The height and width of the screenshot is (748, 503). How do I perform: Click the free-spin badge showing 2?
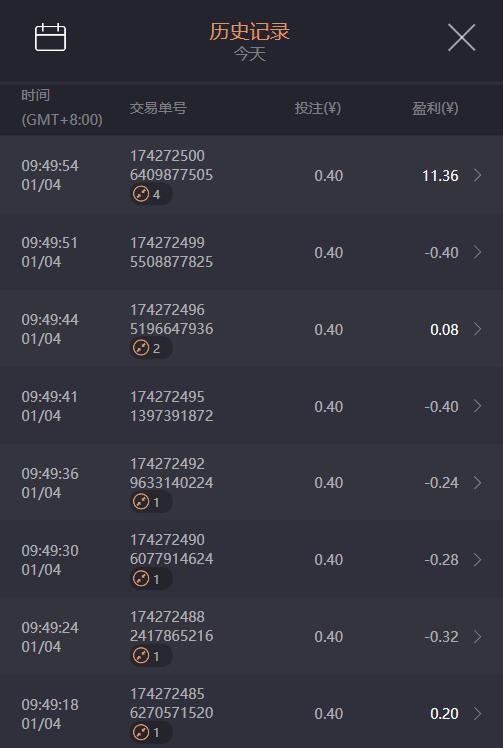[x=149, y=348]
